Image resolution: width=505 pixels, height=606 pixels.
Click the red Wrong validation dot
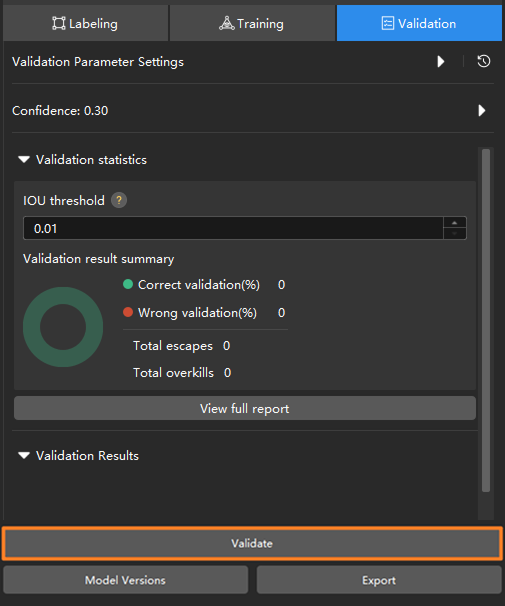(x=128, y=312)
